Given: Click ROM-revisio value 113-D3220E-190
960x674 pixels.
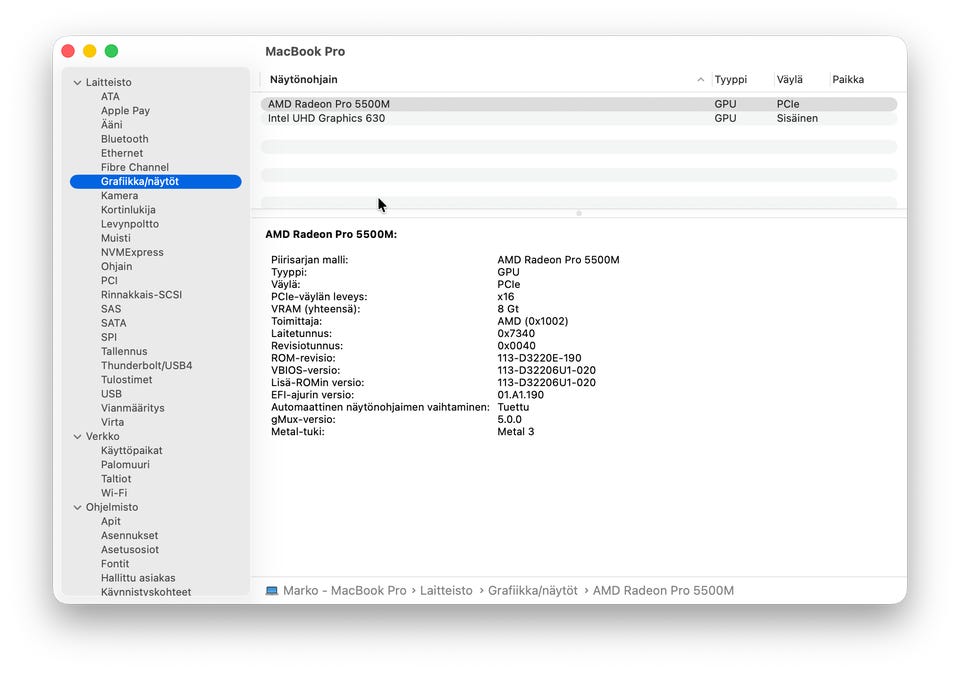Looking at the screenshot, I should pos(539,358).
